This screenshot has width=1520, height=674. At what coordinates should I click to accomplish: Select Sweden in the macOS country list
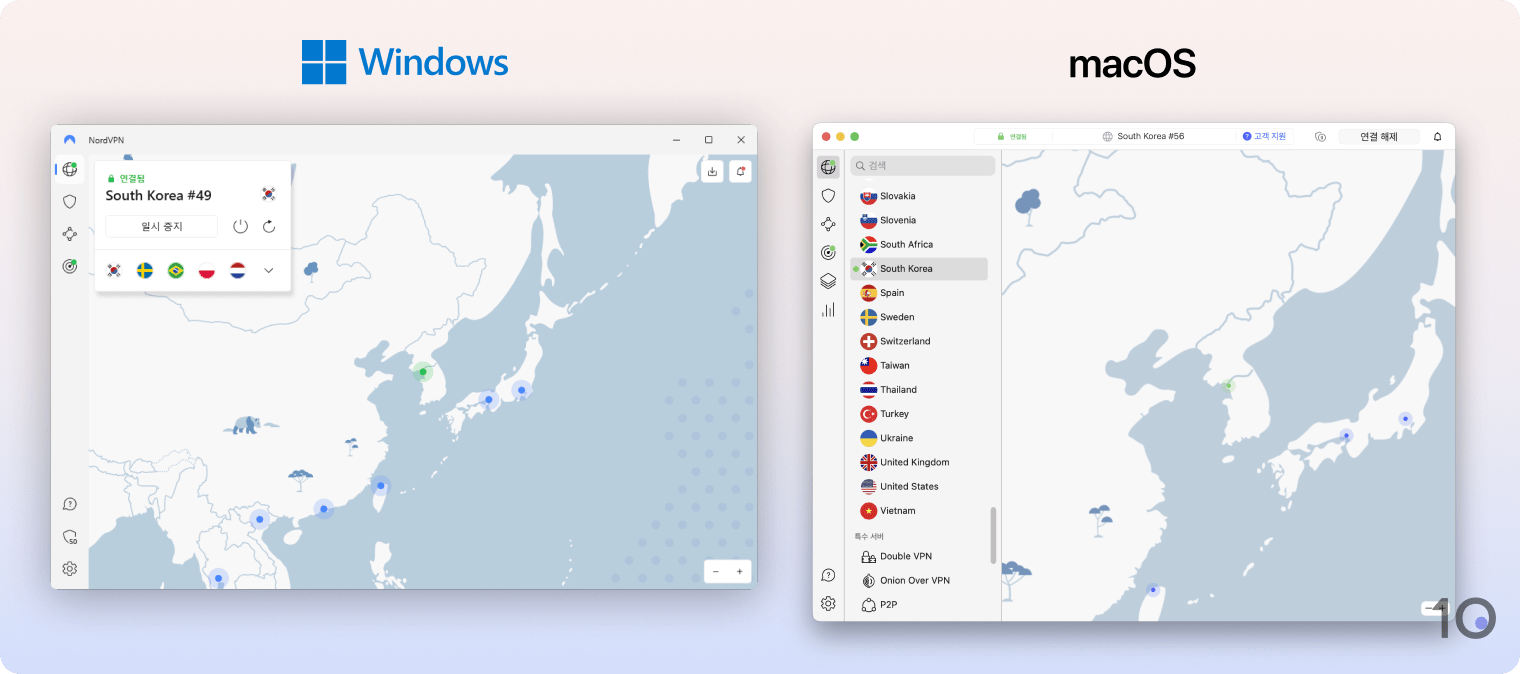[x=919, y=317]
